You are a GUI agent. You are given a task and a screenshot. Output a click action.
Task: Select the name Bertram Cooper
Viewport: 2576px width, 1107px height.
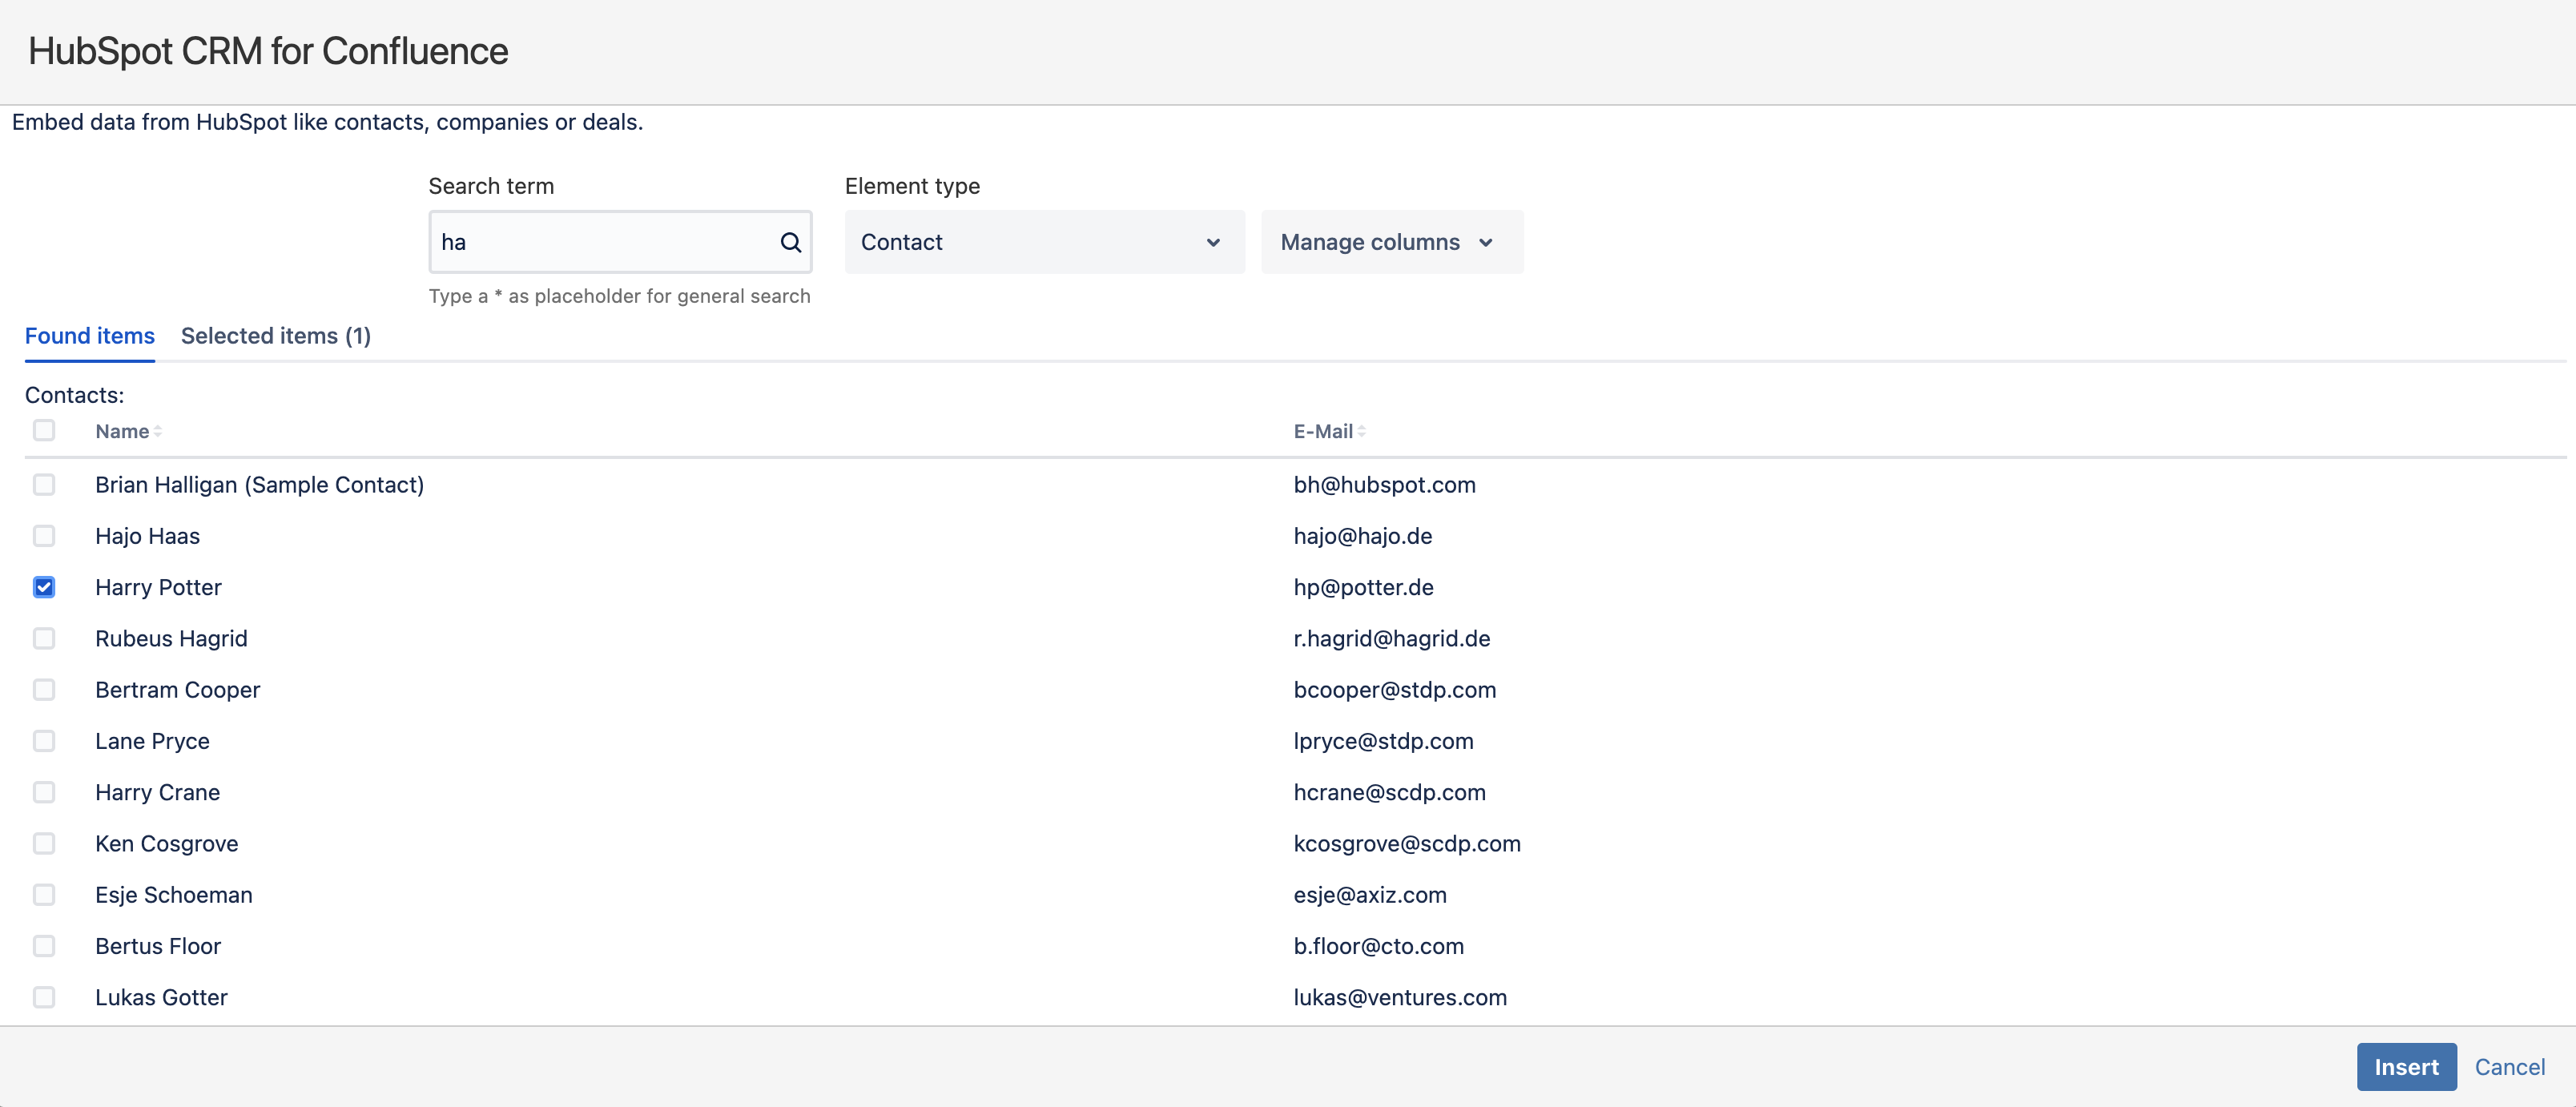(178, 690)
